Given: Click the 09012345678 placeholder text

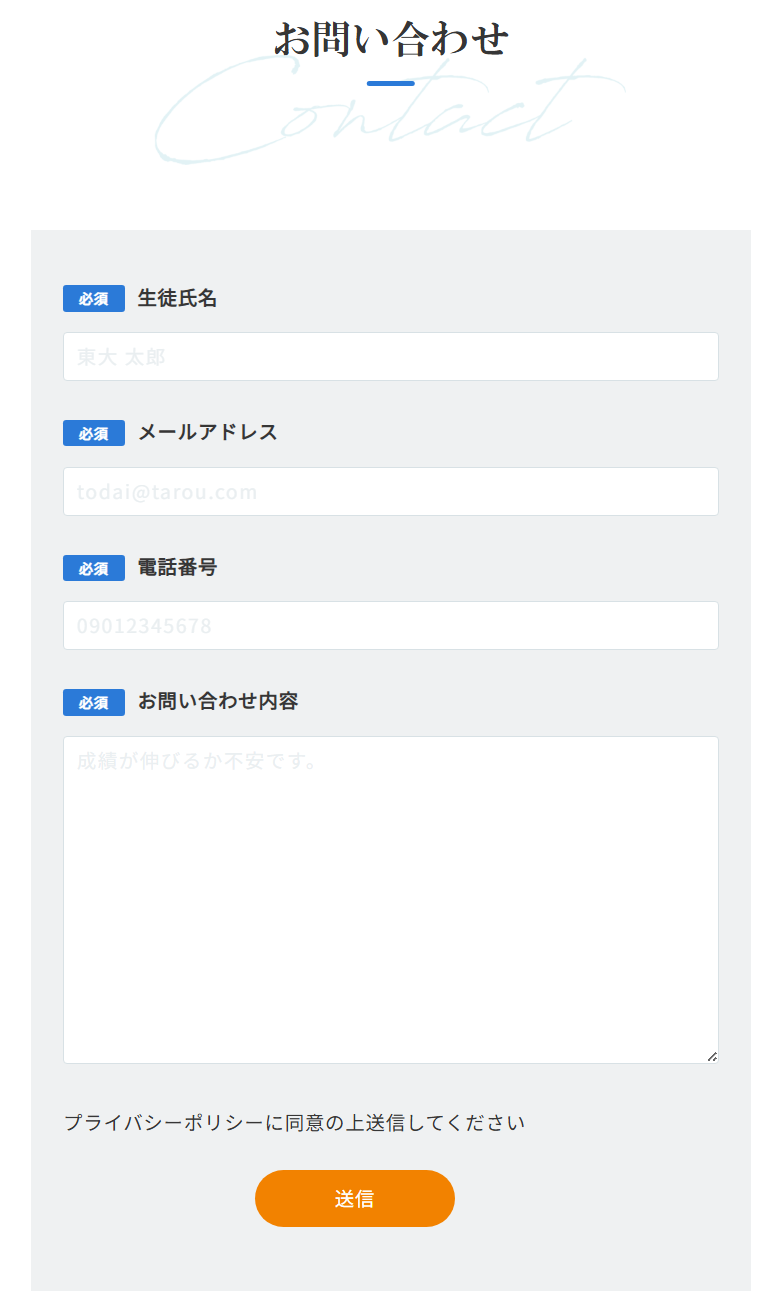Looking at the screenshot, I should (144, 627).
